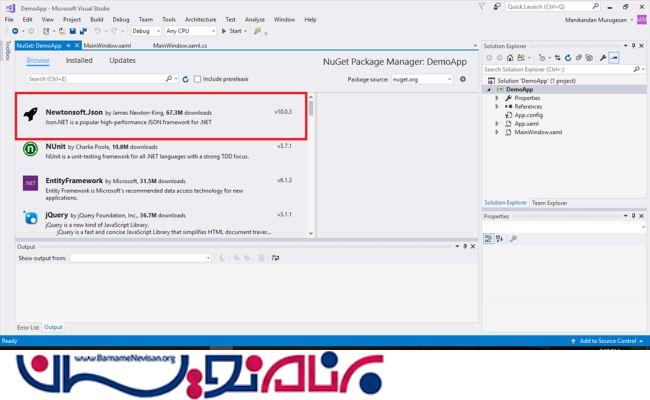The height and width of the screenshot is (400, 650).
Task: Open the Build menu
Action: (x=97, y=19)
